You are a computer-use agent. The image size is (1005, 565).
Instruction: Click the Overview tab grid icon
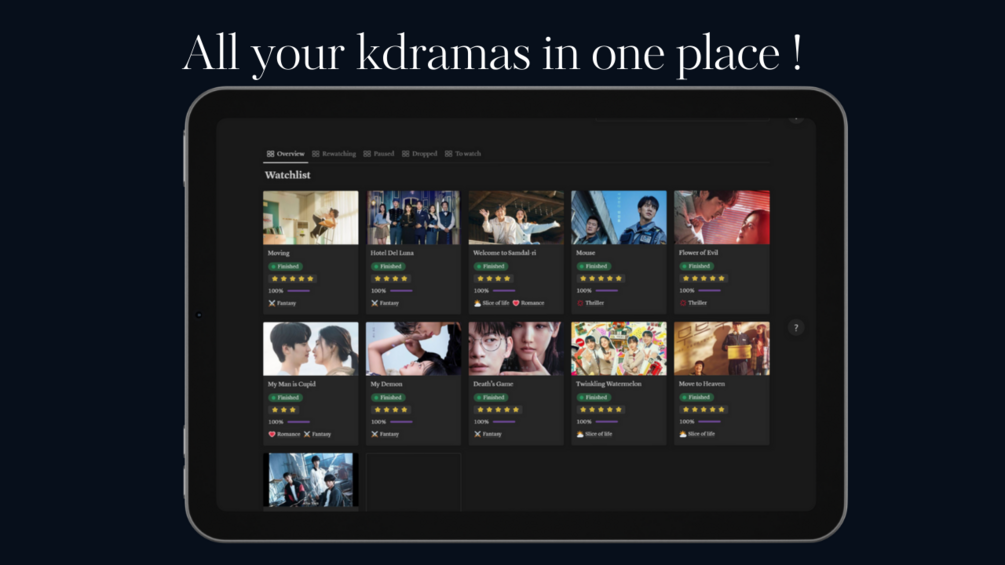click(x=270, y=154)
